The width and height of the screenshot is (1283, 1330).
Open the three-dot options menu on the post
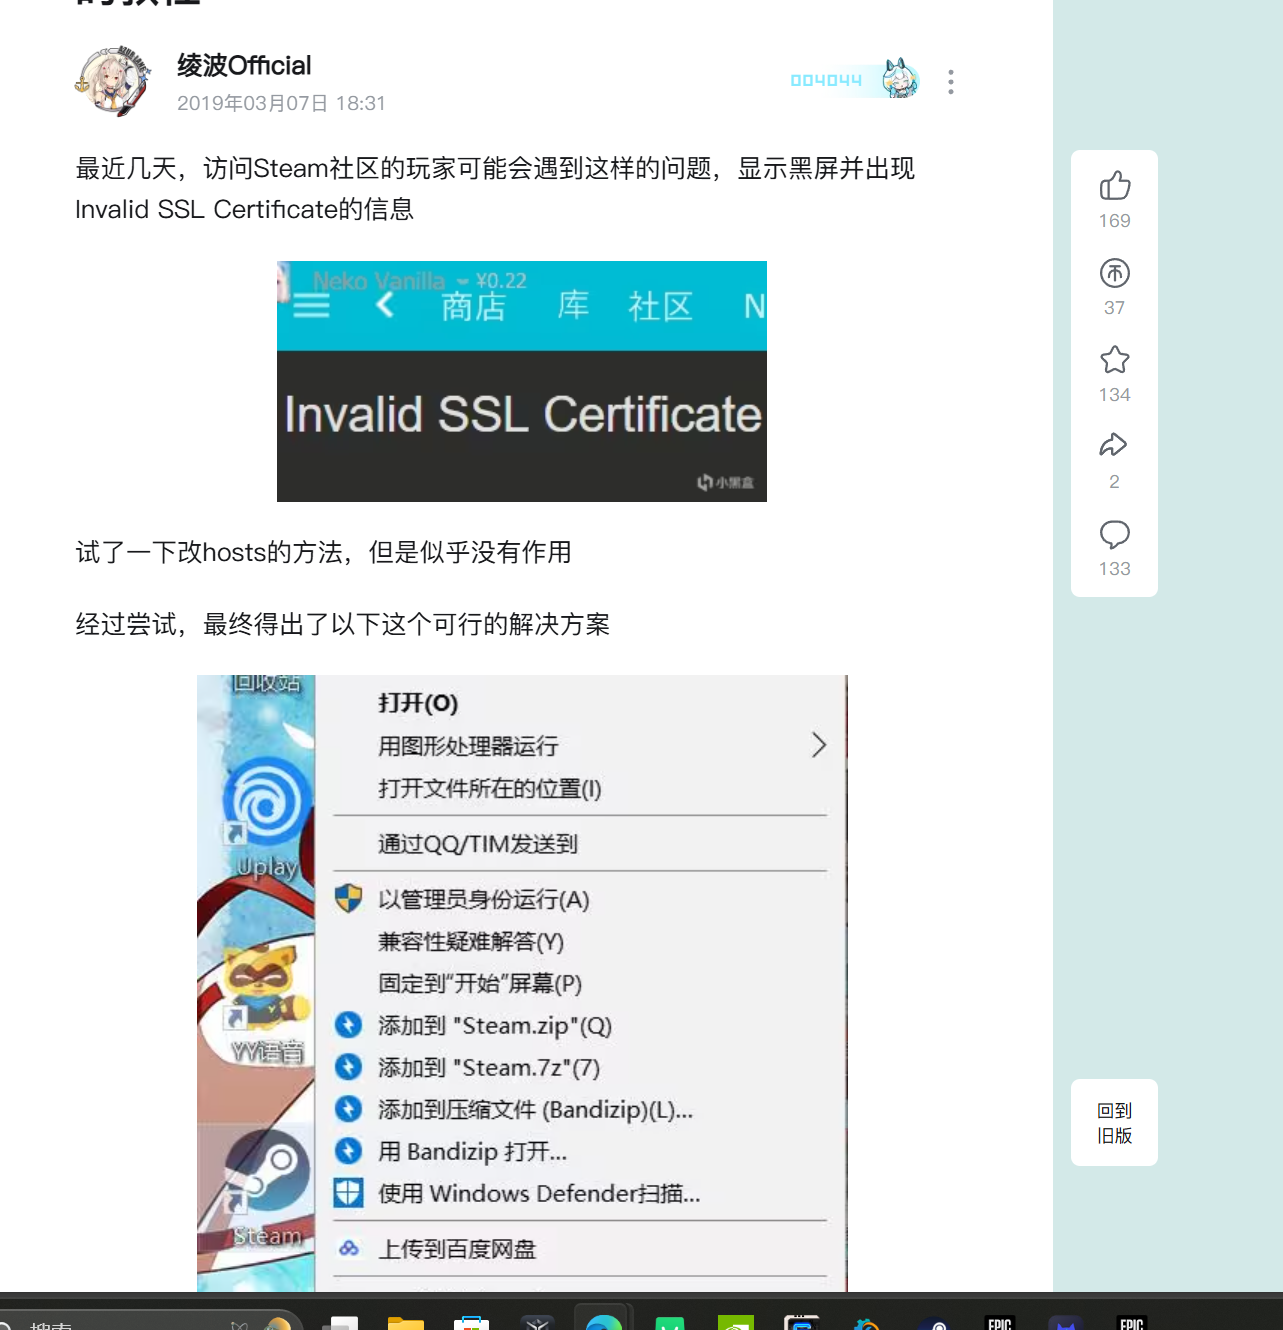click(x=950, y=82)
